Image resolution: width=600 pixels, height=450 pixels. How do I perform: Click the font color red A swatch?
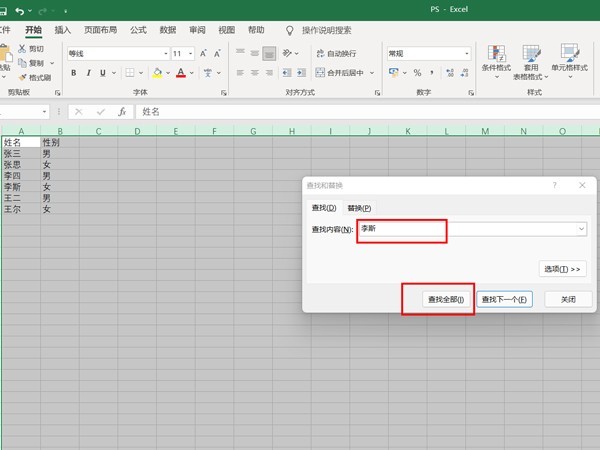(x=181, y=73)
